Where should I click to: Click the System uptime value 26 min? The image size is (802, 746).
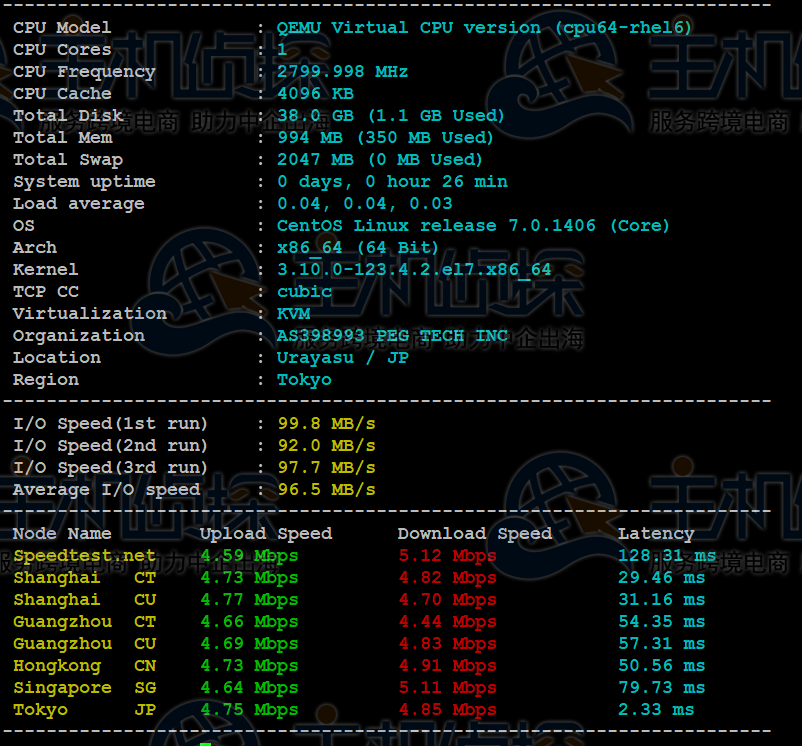click(475, 181)
